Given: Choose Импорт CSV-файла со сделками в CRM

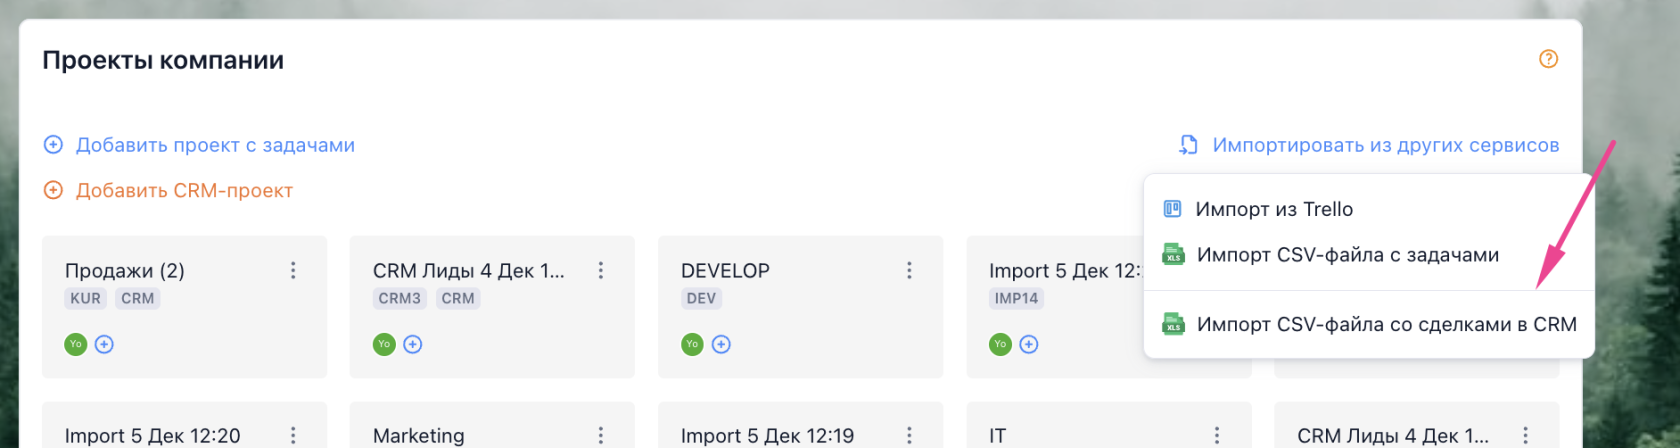Looking at the screenshot, I should 1386,325.
